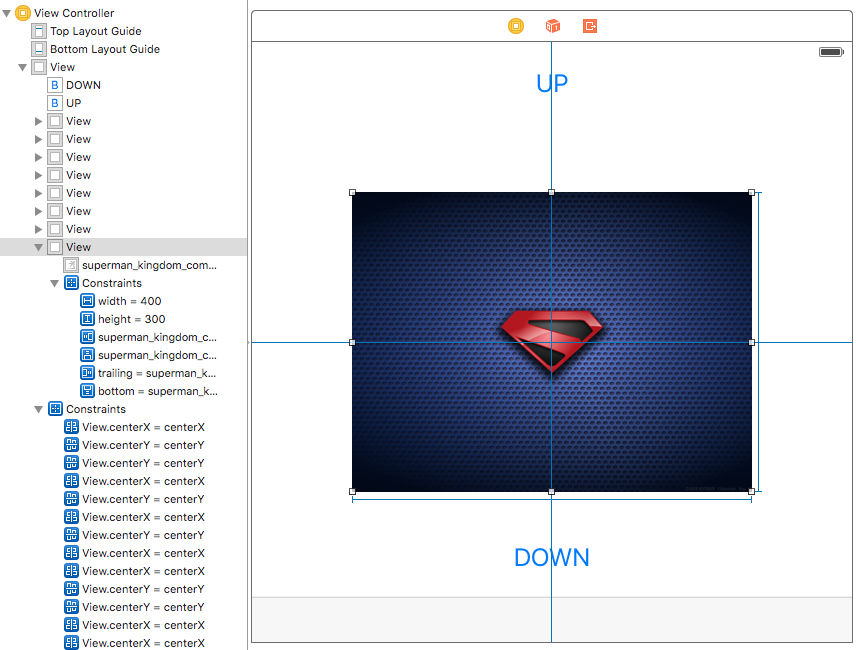The height and width of the screenshot is (650, 856).
Task: Collapse the View Controller disclosure triangle
Action: [7, 13]
